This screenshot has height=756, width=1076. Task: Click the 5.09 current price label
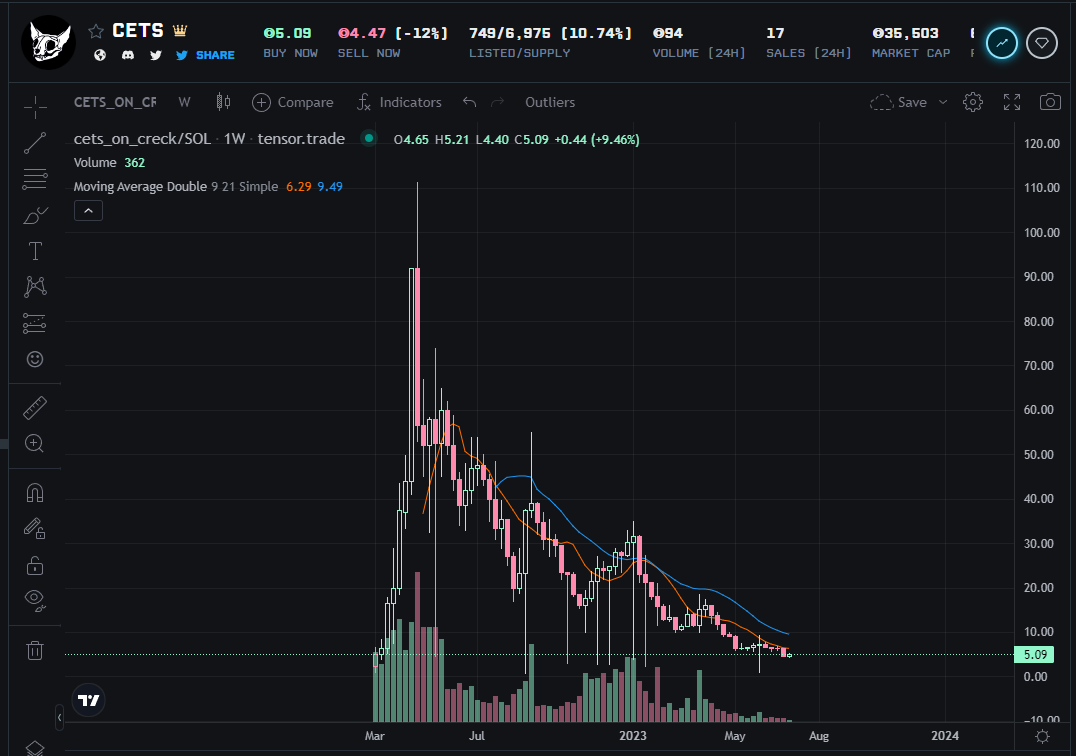1034,654
